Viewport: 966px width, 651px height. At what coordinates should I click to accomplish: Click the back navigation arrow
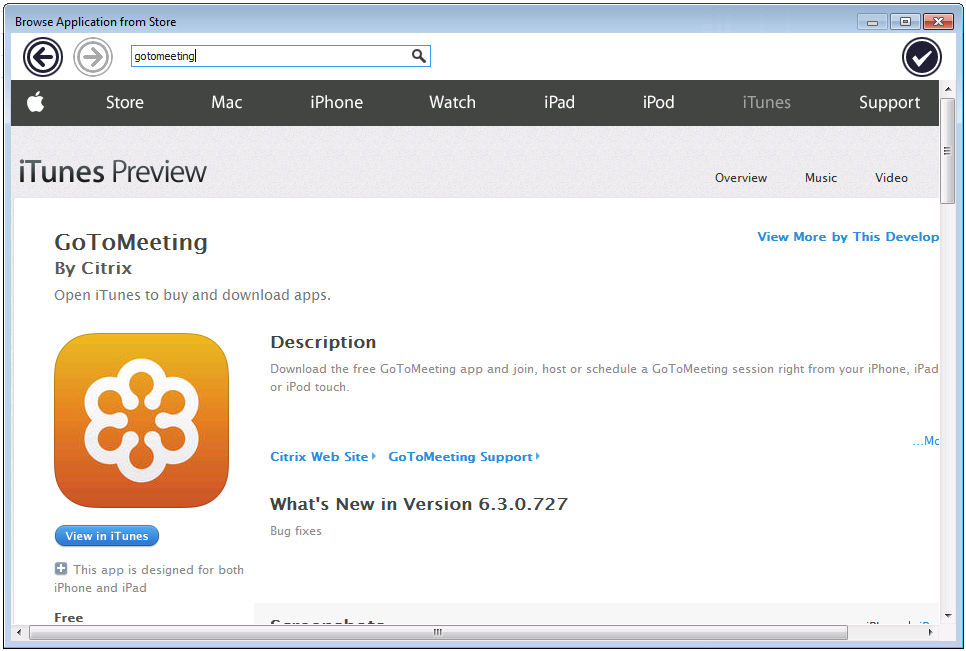click(42, 56)
